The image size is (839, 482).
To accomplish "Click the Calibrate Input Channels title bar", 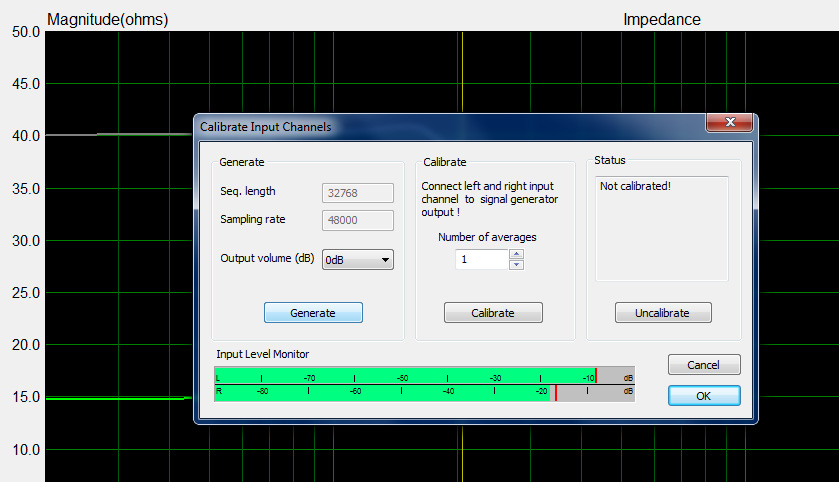I will tap(449, 127).
